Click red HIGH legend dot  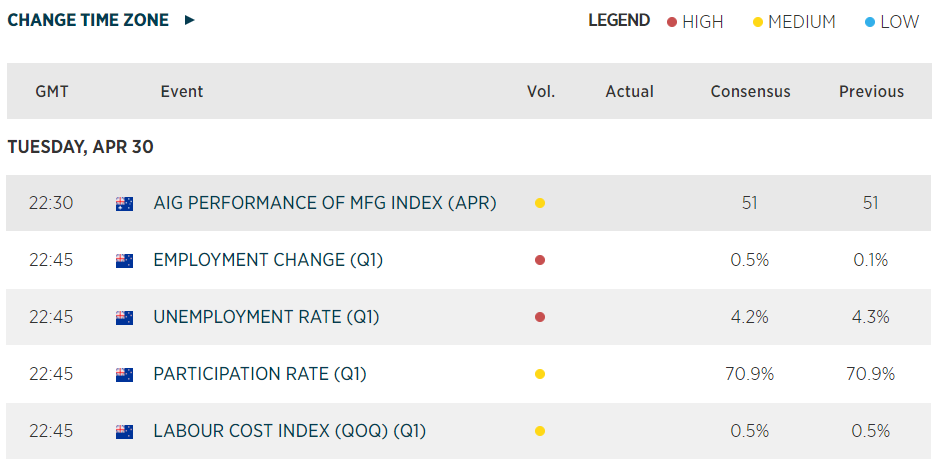672,22
